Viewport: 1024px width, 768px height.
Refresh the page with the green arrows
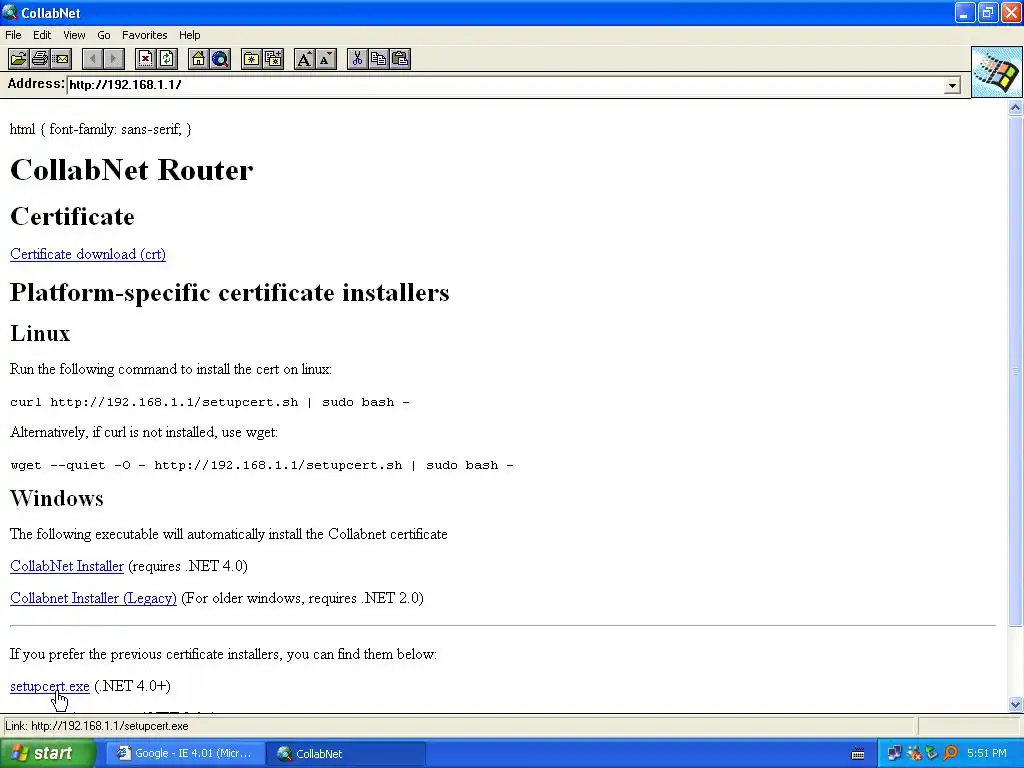point(167,59)
